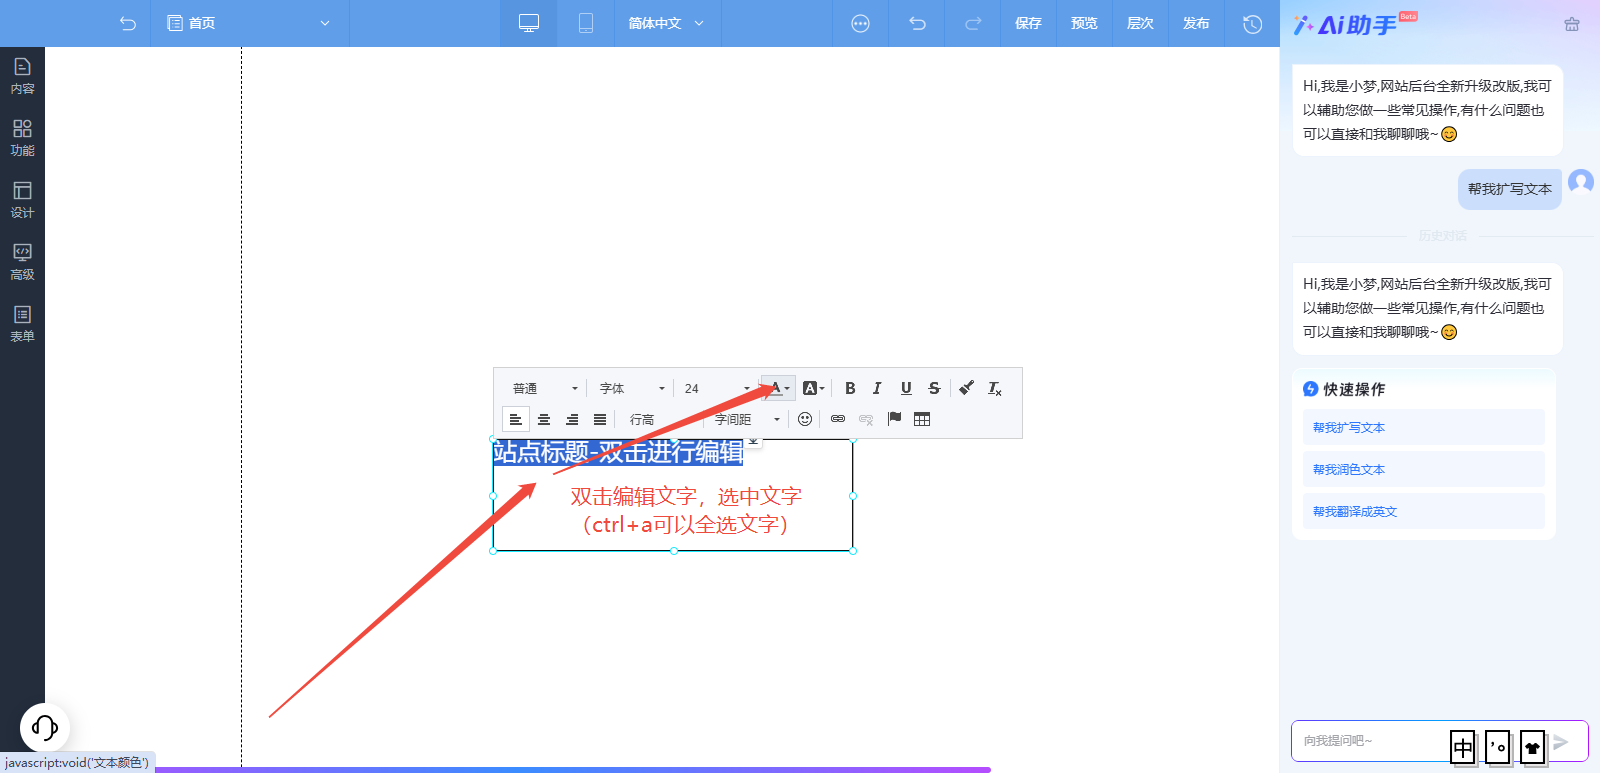Open the text color picker
The image size is (1600, 773).
[779, 388]
